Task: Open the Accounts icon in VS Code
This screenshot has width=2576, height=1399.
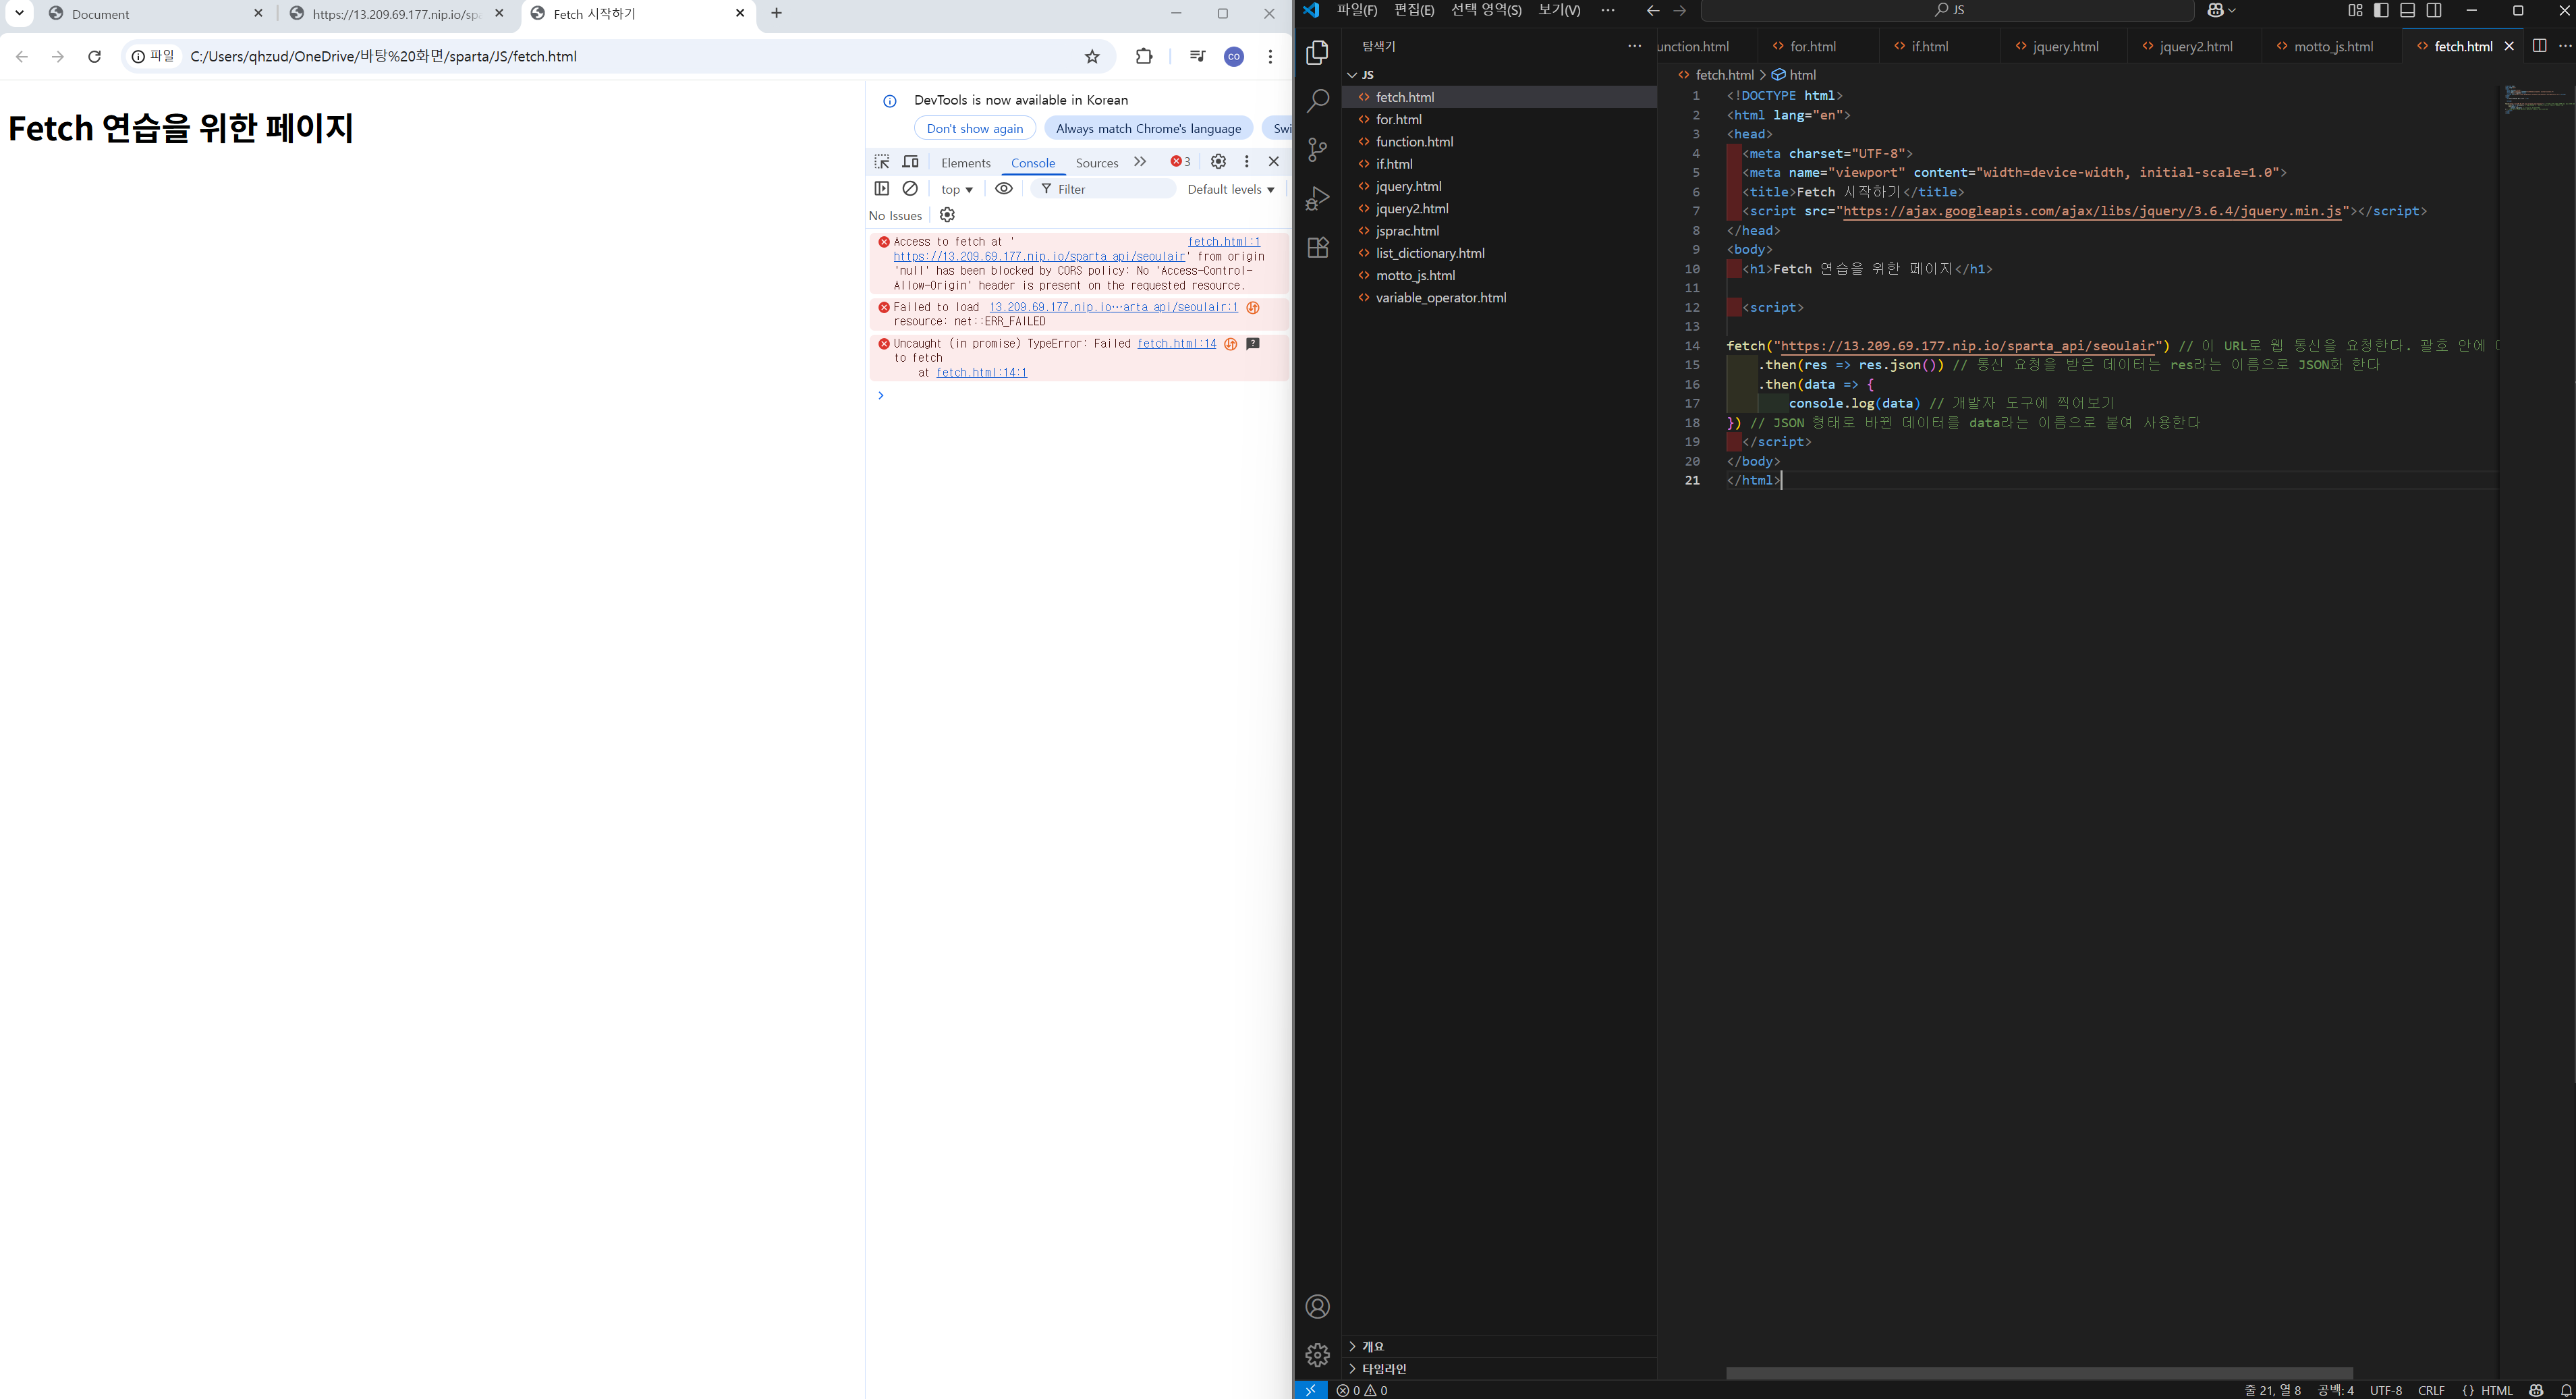Action: (x=1317, y=1306)
